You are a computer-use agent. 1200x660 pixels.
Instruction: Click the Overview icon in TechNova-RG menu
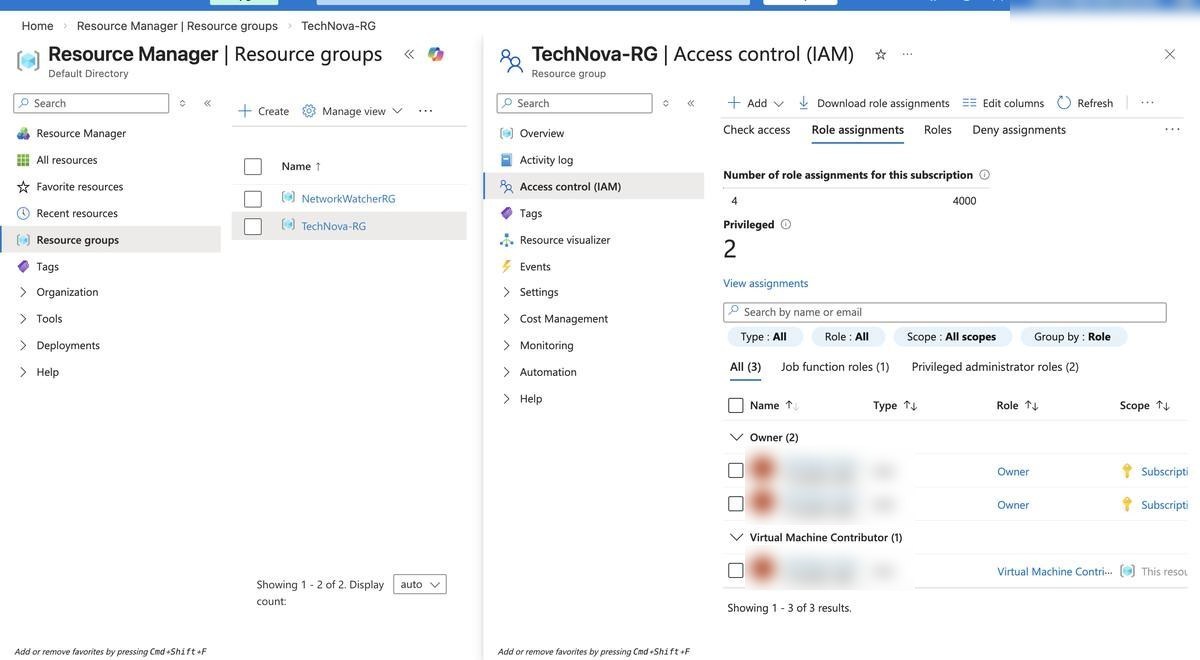coord(506,133)
